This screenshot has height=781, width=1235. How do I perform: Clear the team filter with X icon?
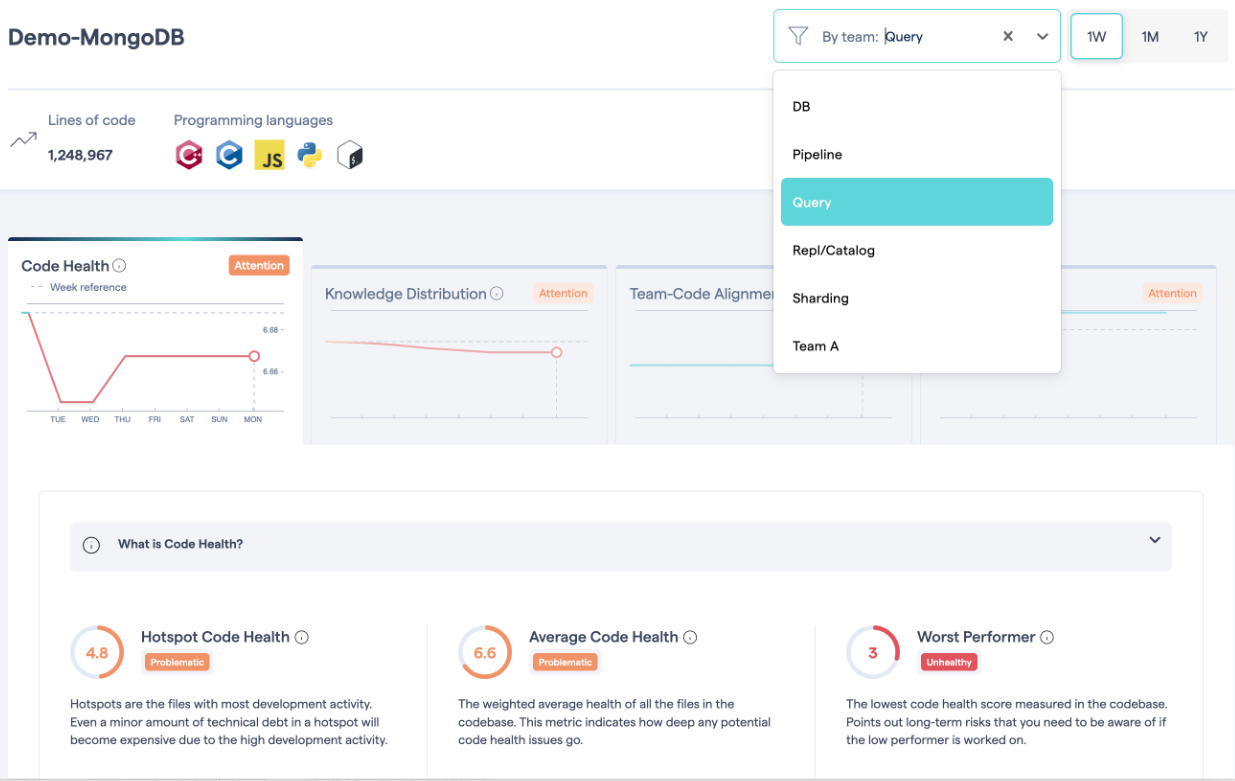click(1008, 36)
